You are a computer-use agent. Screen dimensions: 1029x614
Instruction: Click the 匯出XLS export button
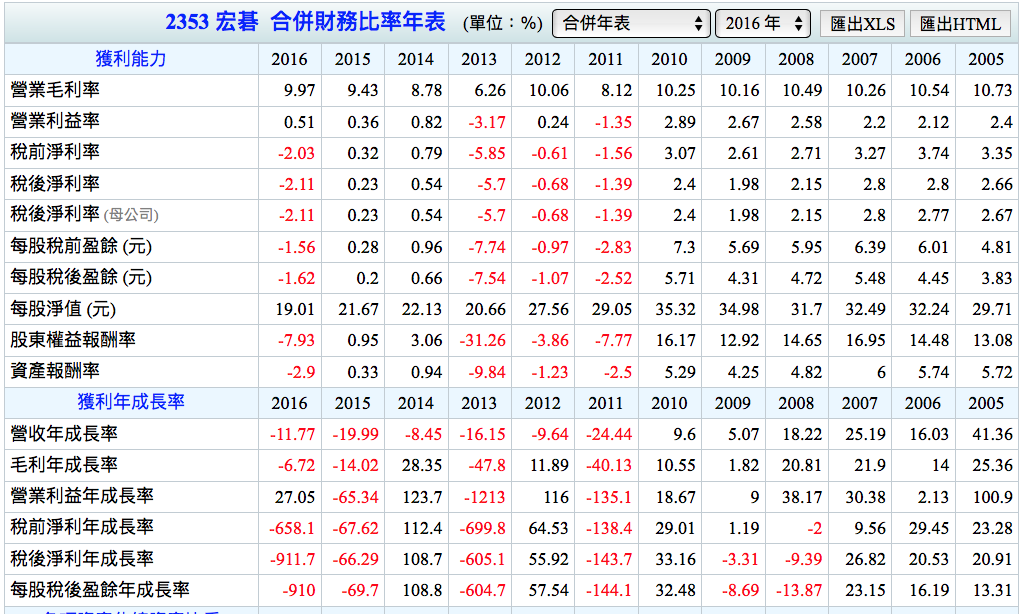tap(862, 24)
